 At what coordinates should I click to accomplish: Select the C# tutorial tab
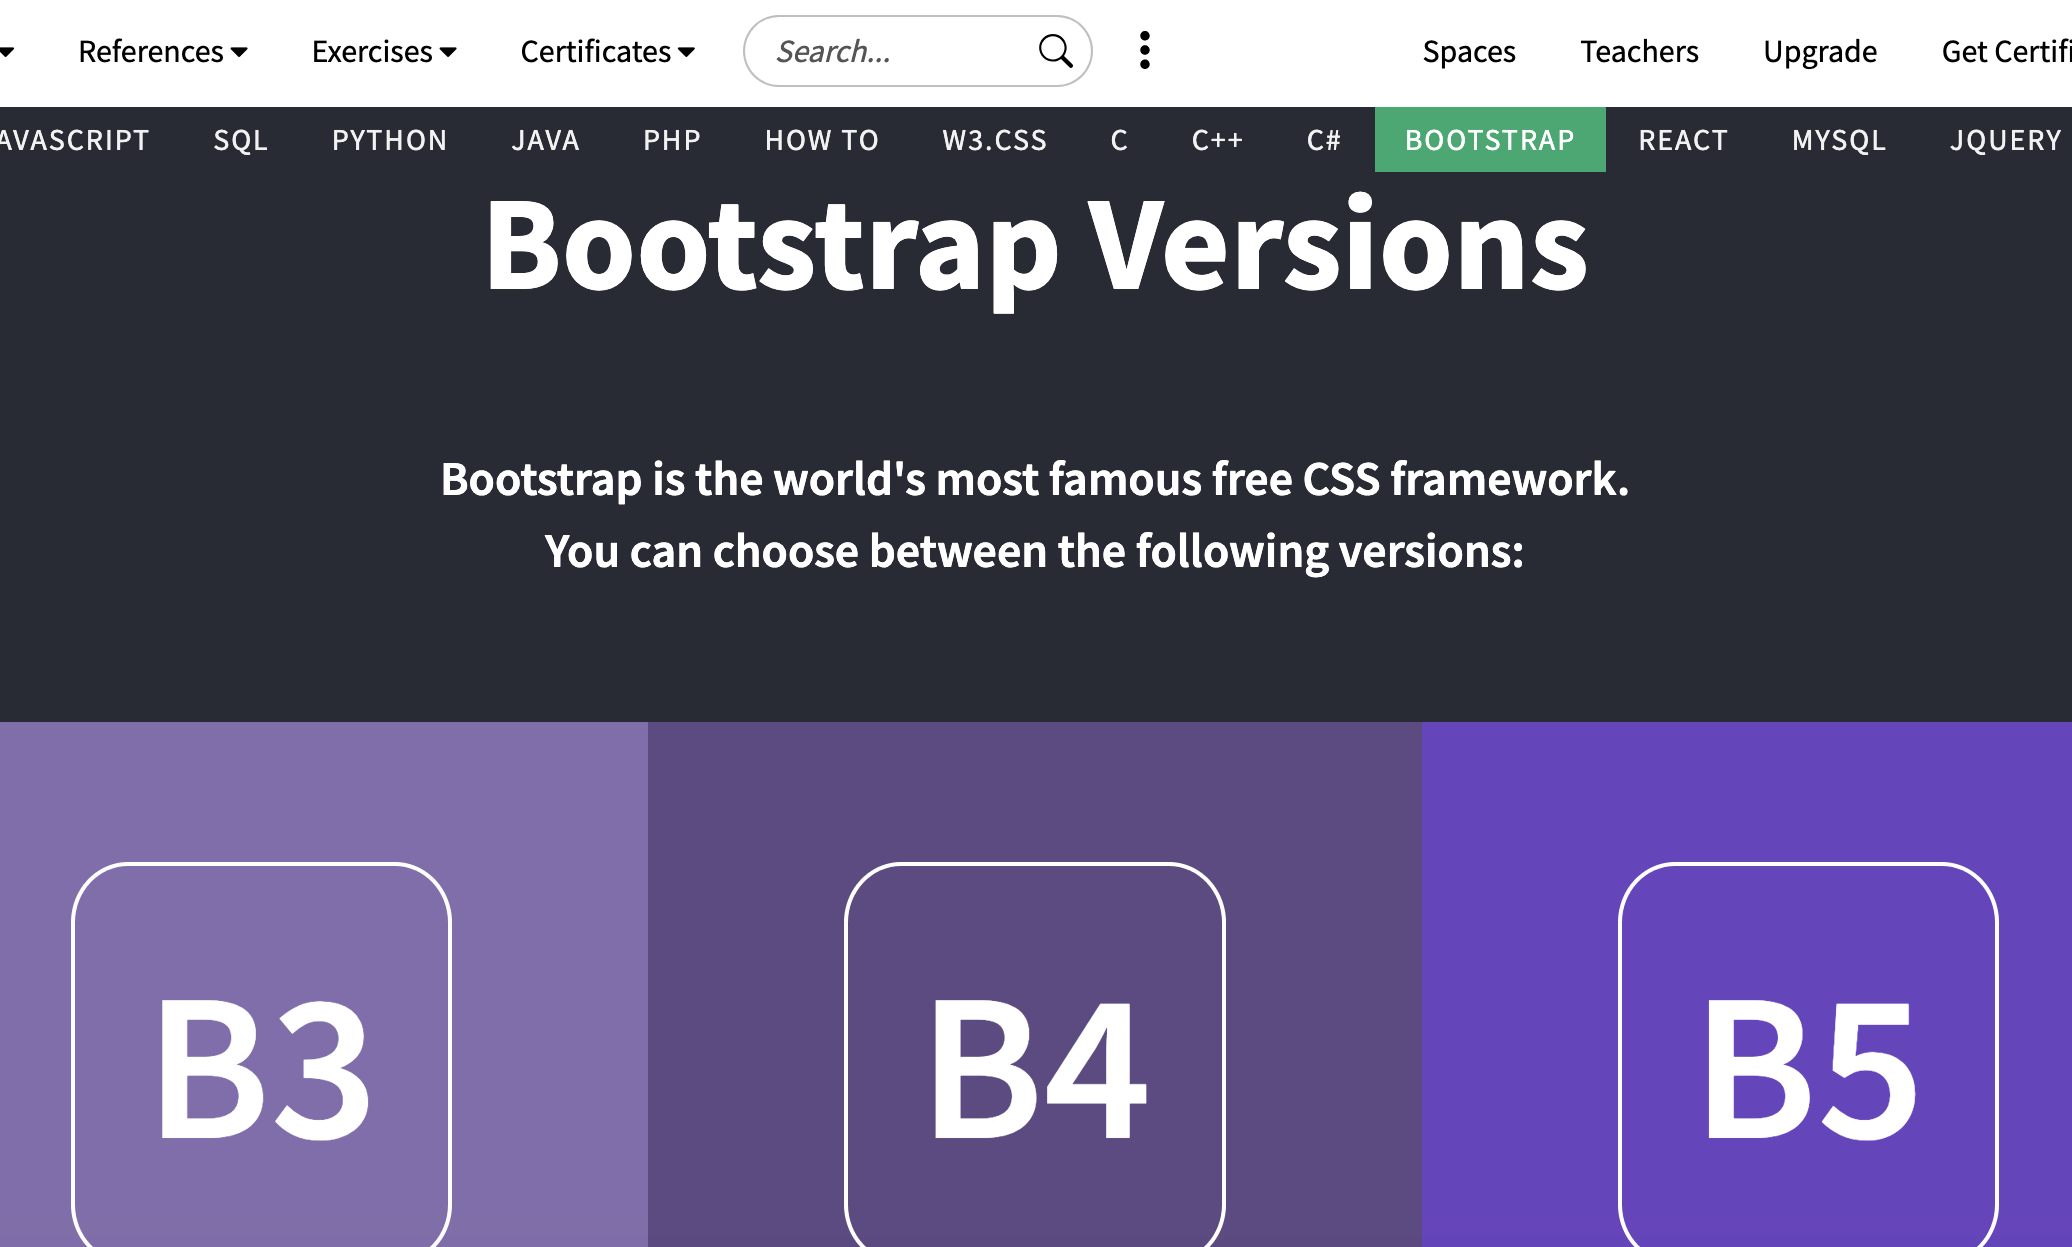(x=1324, y=140)
